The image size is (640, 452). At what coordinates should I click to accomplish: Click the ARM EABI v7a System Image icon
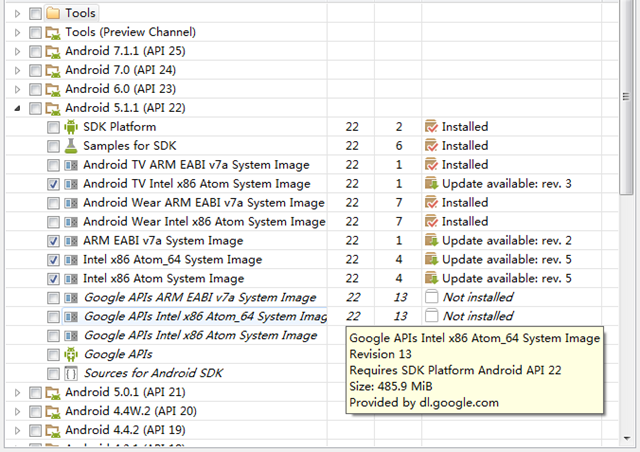pyautogui.click(x=71, y=241)
